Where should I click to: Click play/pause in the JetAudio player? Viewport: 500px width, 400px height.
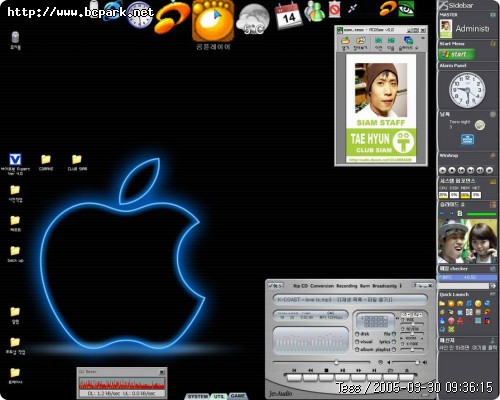[343, 377]
